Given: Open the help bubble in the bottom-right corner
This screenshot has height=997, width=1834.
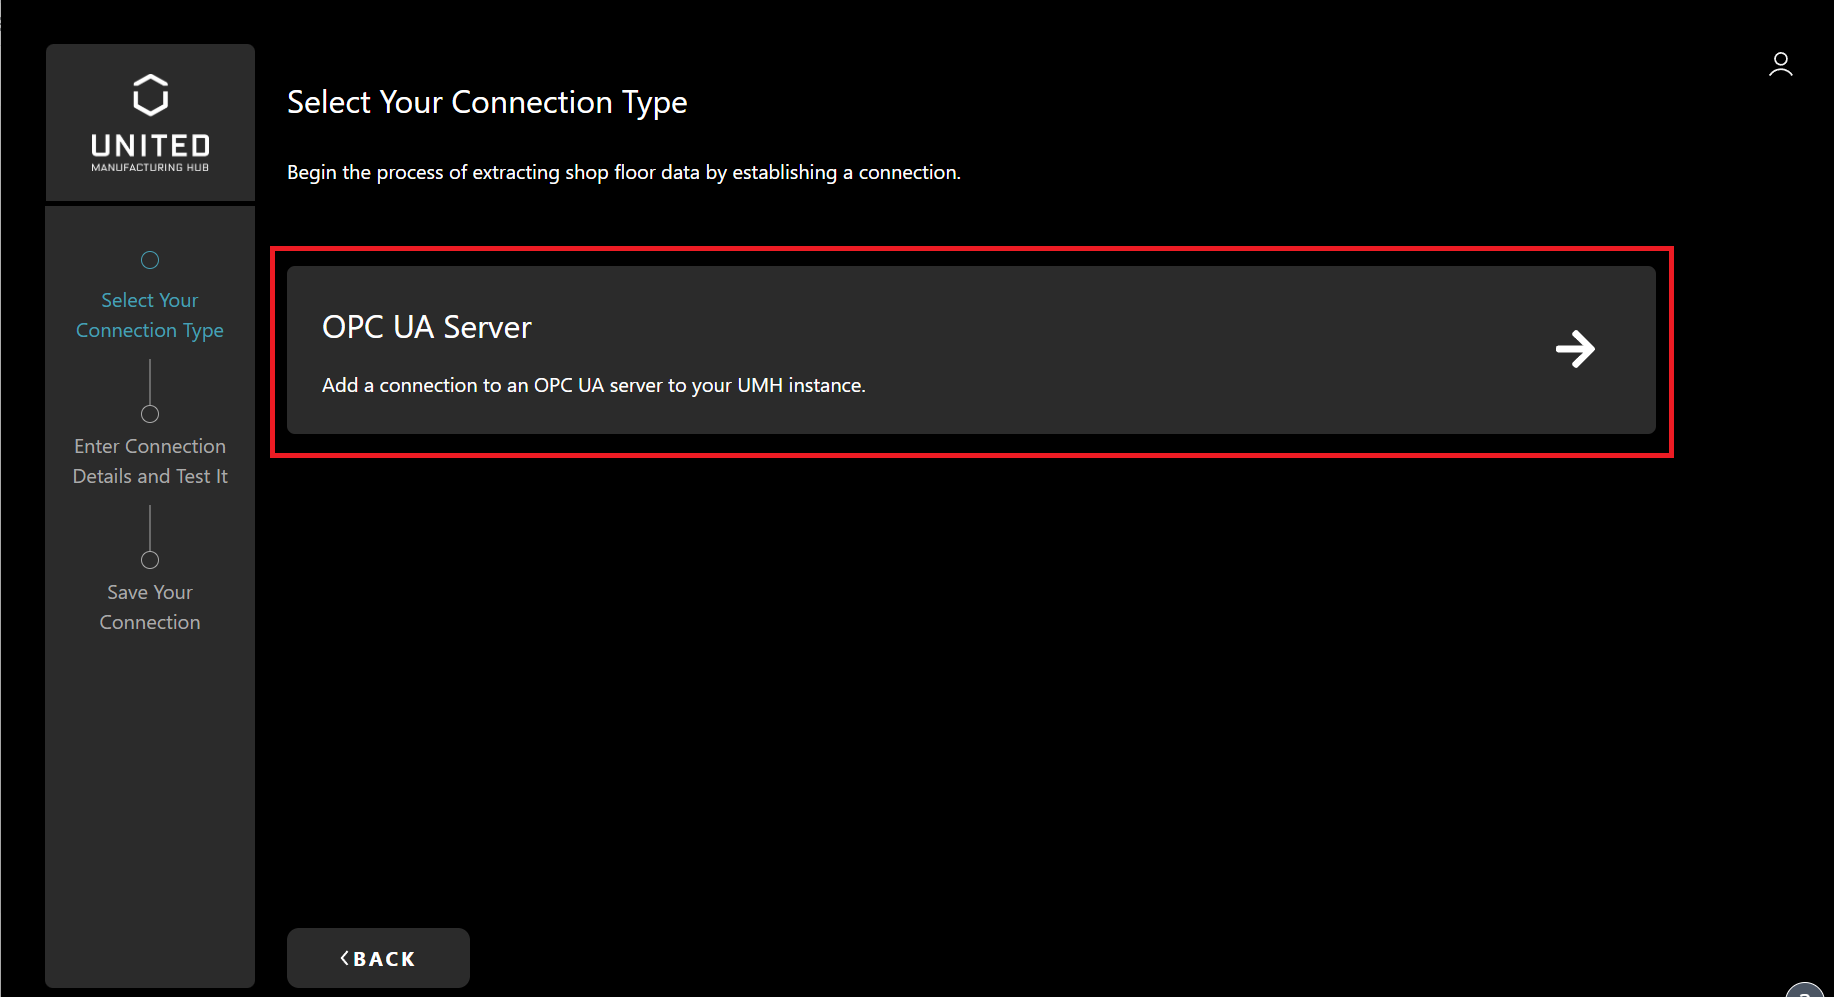Looking at the screenshot, I should (x=1806, y=990).
